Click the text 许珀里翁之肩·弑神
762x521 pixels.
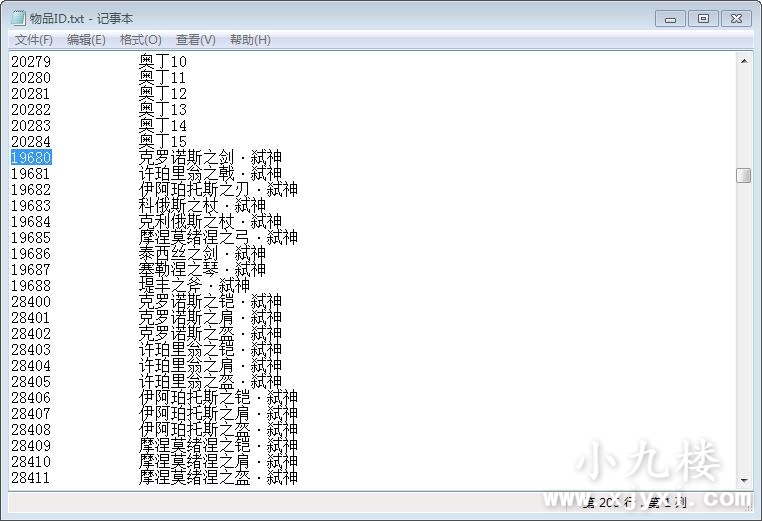click(210, 366)
